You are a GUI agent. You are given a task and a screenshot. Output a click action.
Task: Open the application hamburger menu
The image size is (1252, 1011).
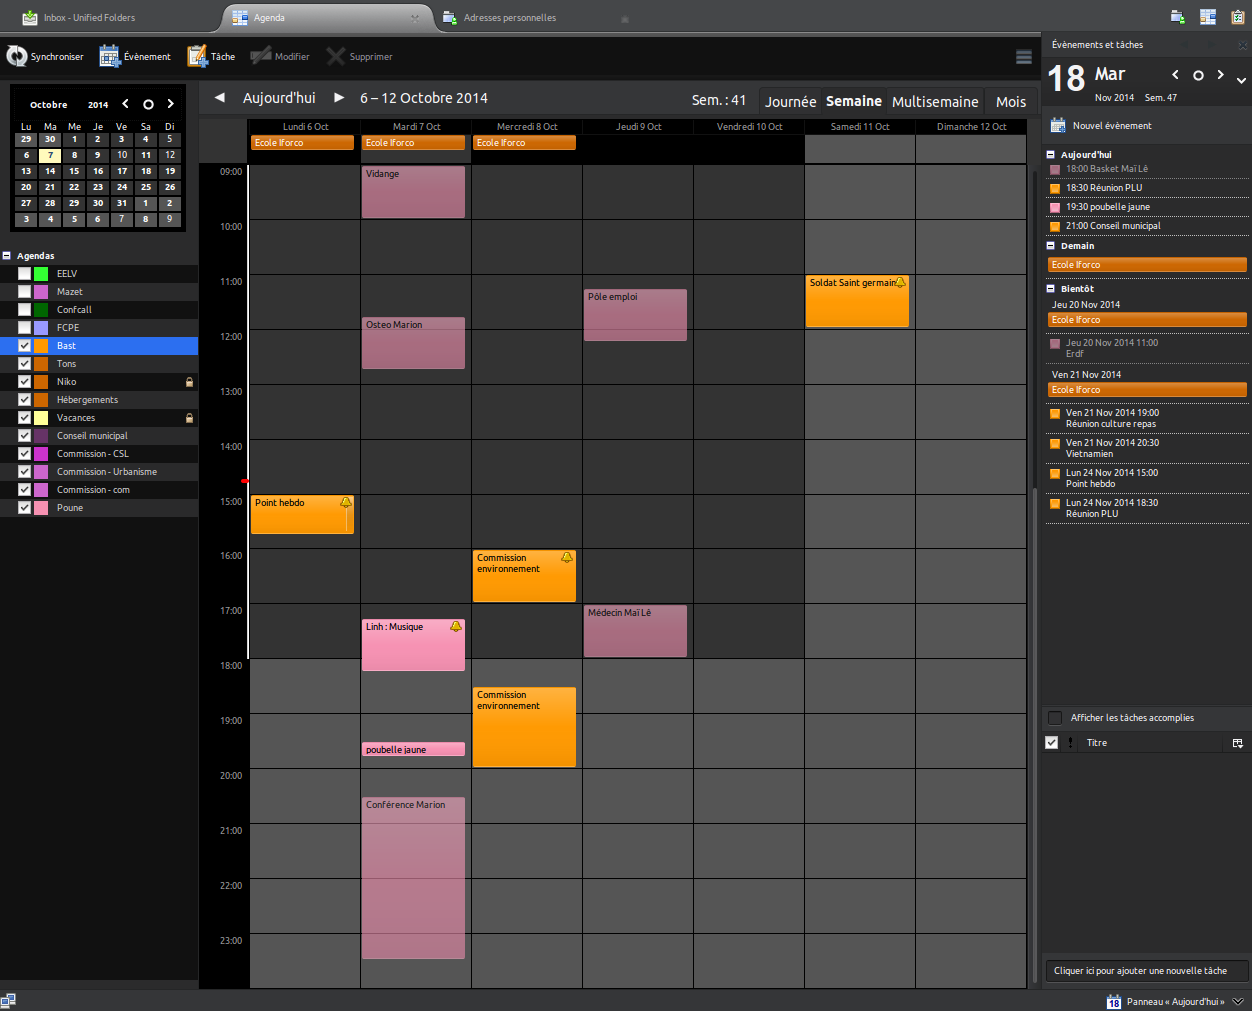click(1023, 57)
